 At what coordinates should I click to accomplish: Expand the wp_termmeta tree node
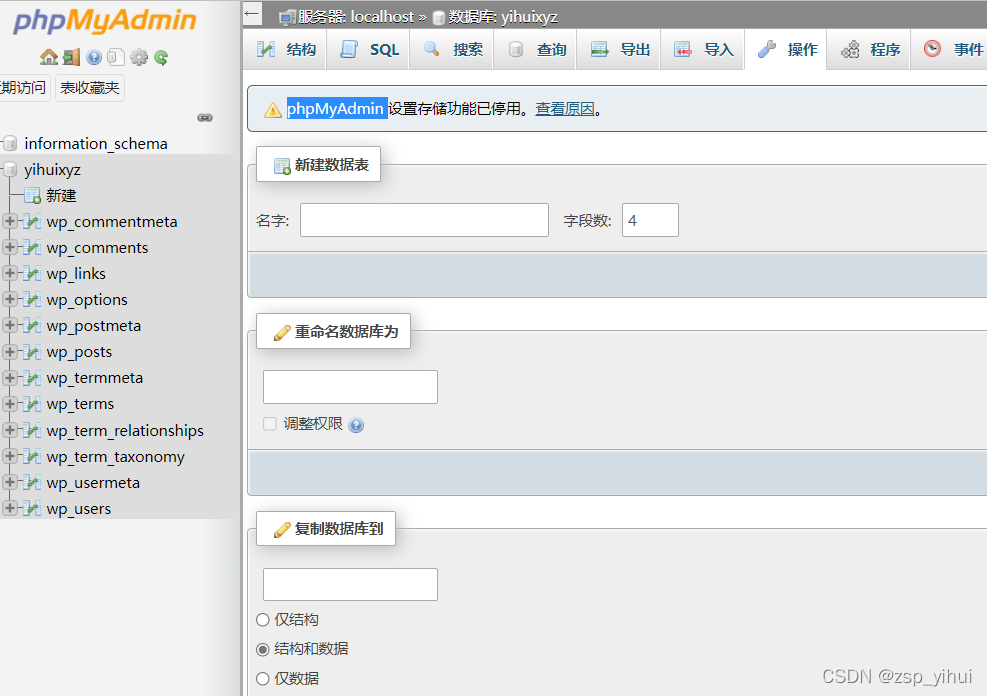[9, 377]
